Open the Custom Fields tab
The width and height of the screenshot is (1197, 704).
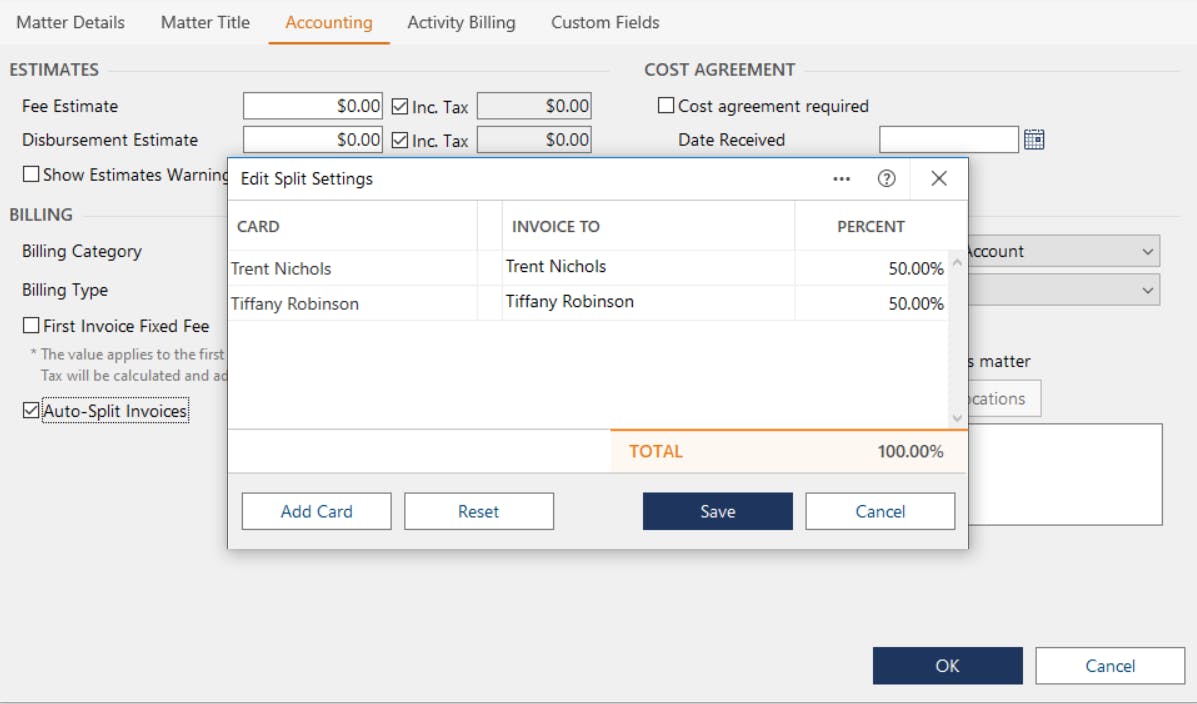coord(605,22)
